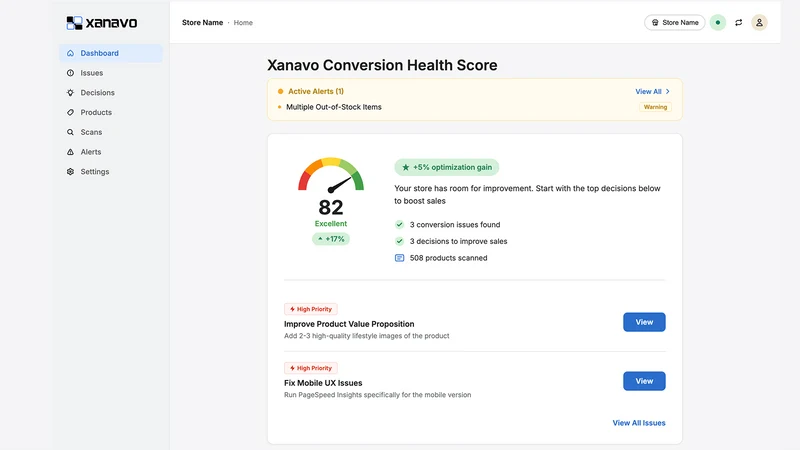Image resolution: width=800 pixels, height=450 pixels.
Task: Click Improve Product Value Proposition title
Action: 349,324
